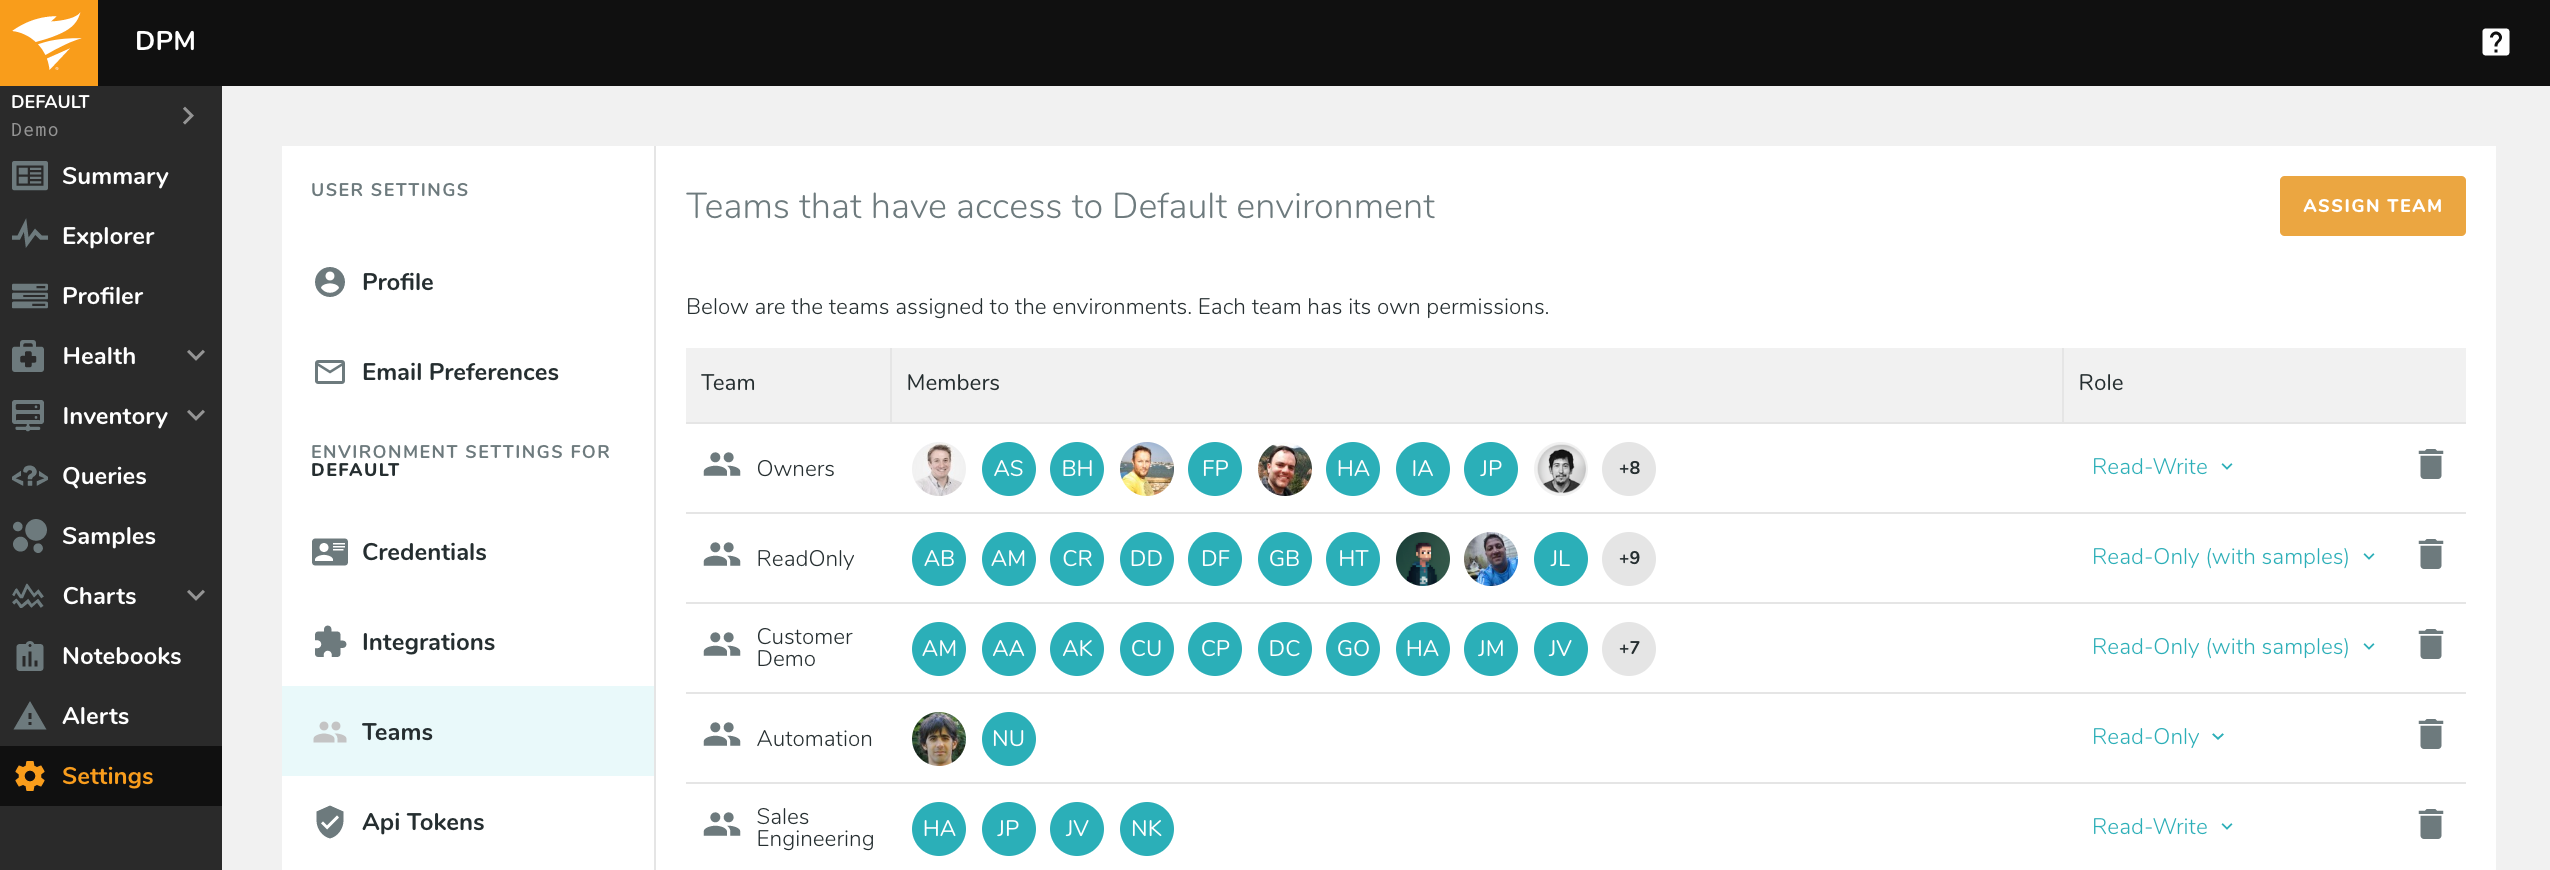Delete the Owners team assignment
2550x870 pixels.
2430,465
